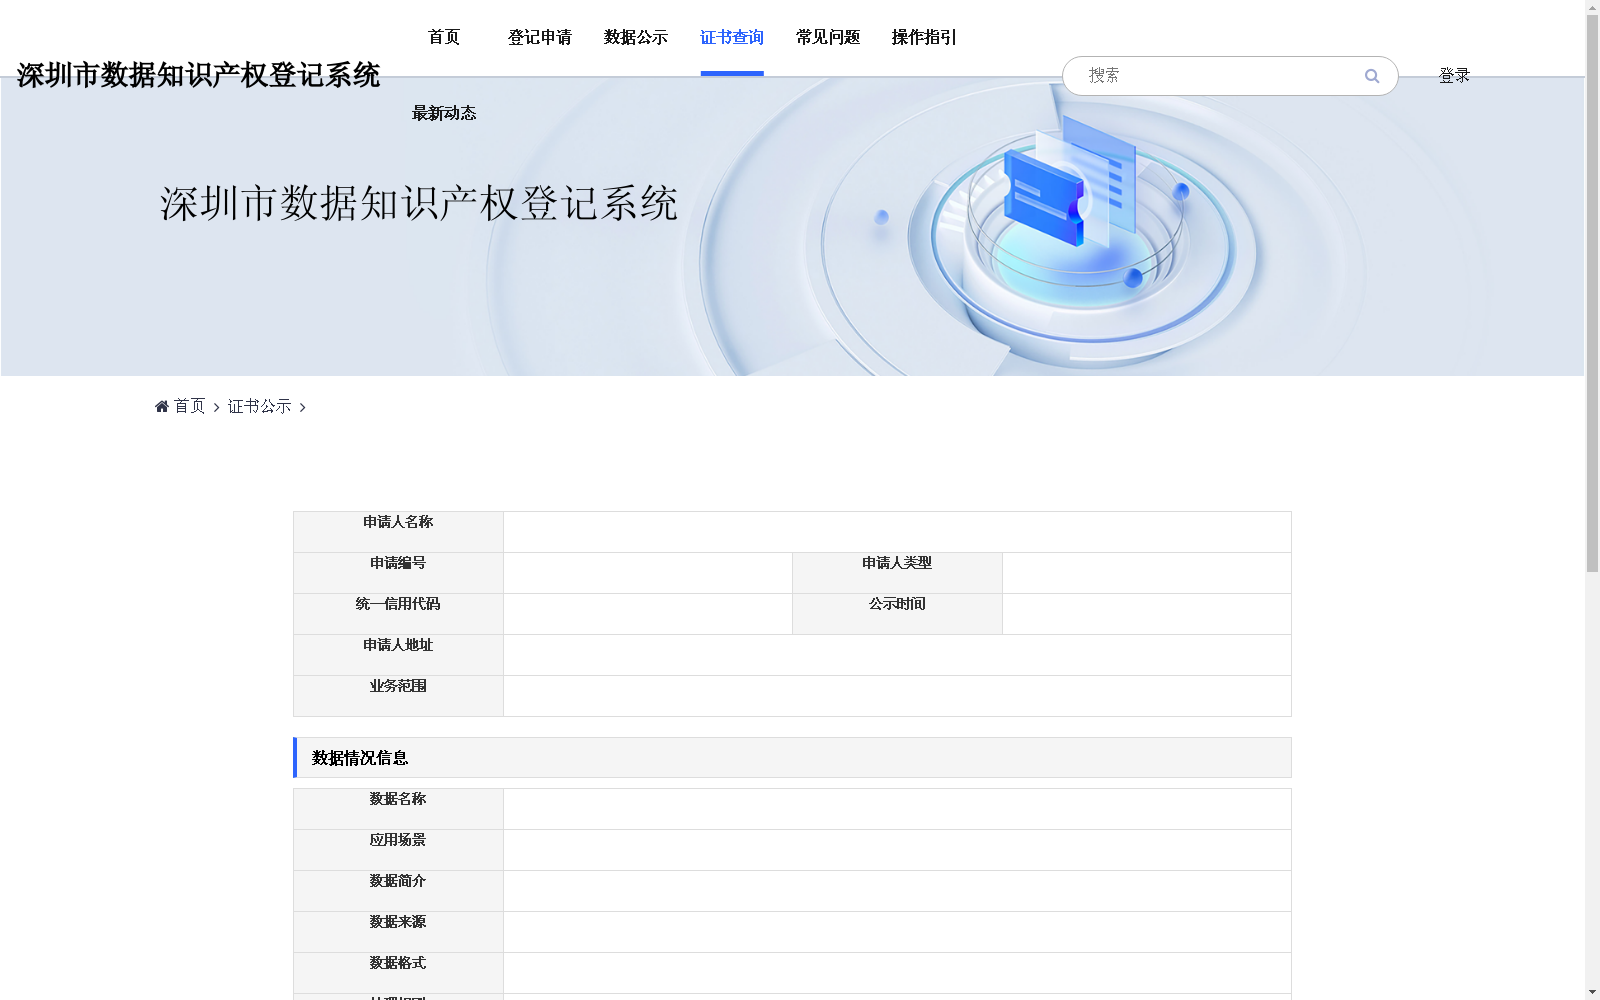Click the 数据来源 label cell
1600x1000 pixels.
pos(398,932)
